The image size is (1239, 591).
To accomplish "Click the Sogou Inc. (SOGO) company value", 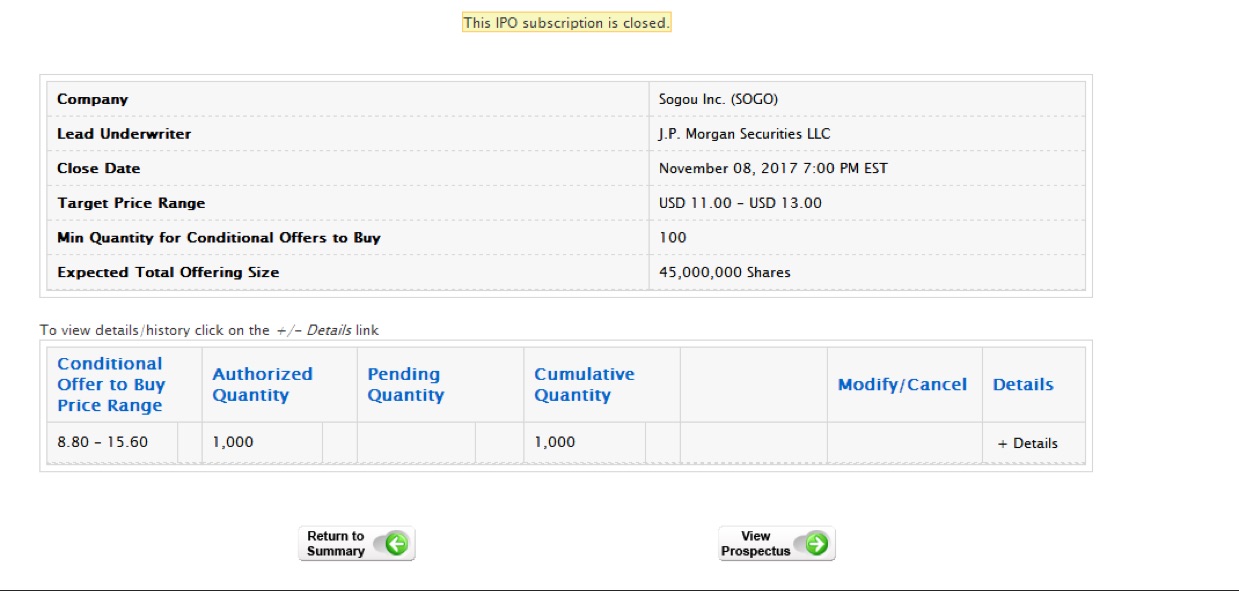I will (x=718, y=99).
